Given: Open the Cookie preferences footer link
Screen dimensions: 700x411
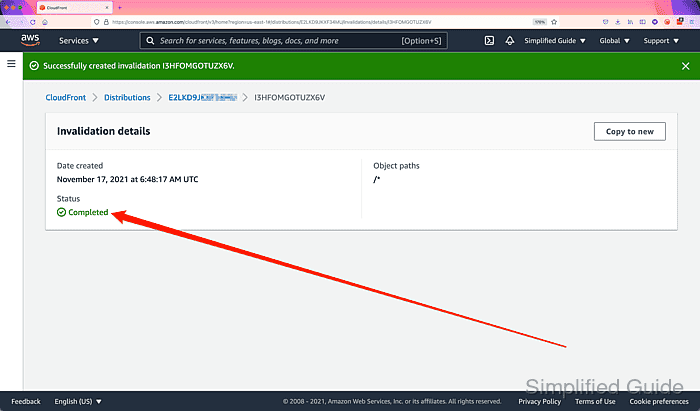Looking at the screenshot, I should click(x=659, y=401).
